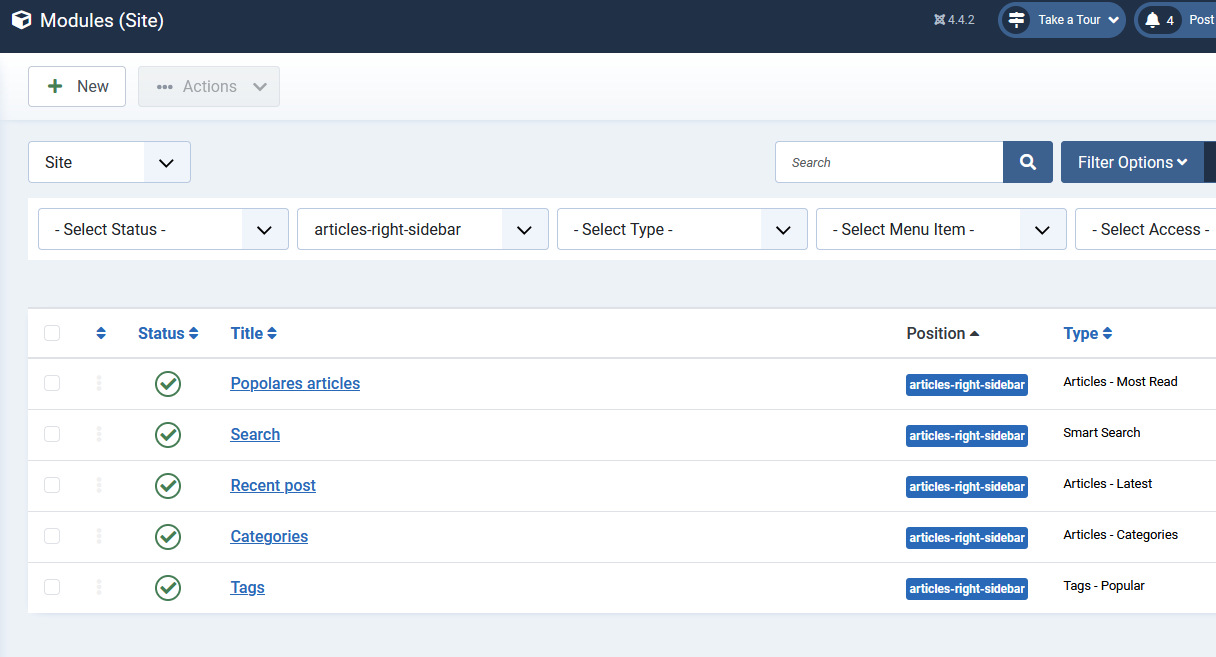
Task: Click the magnifying glass search button
Action: point(1027,162)
